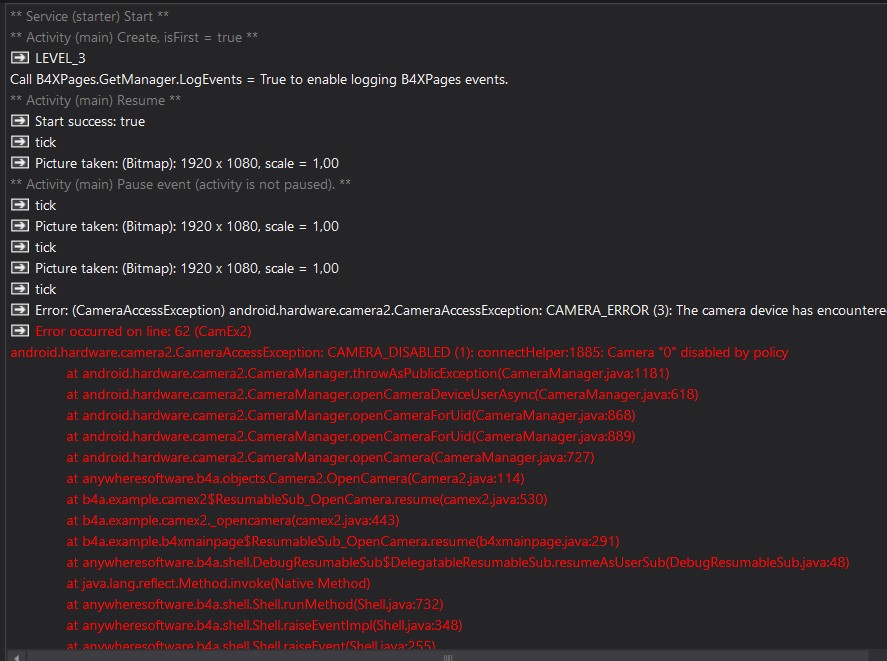Click the icon beside third Picture taken line

coord(19,268)
